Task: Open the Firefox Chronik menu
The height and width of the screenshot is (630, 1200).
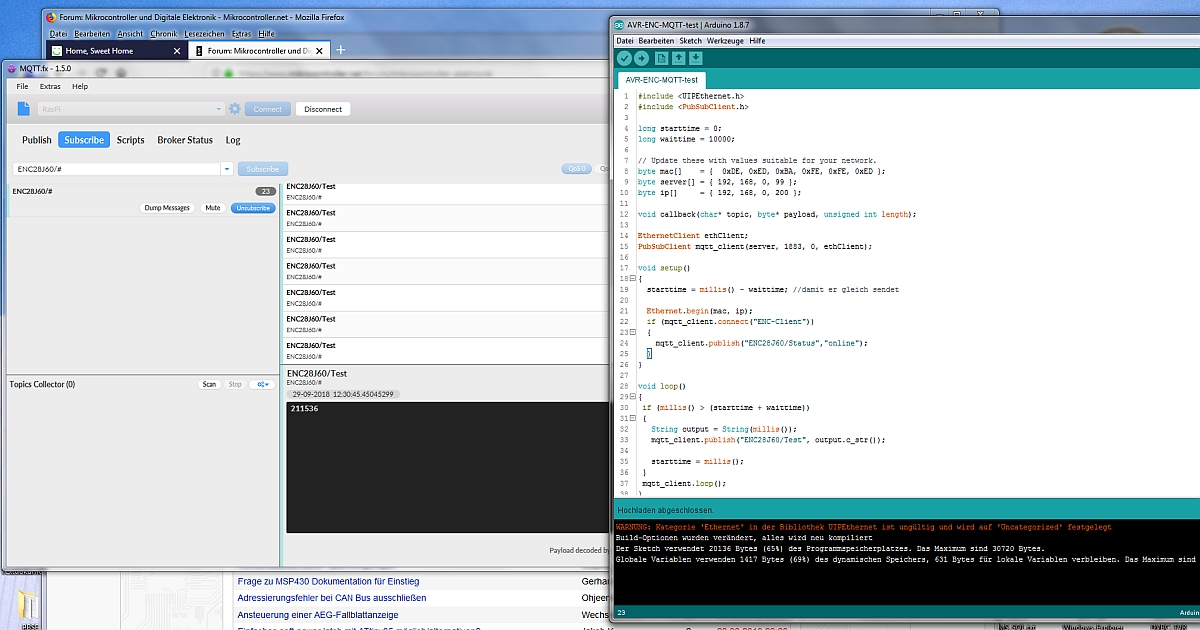Action: click(164, 34)
